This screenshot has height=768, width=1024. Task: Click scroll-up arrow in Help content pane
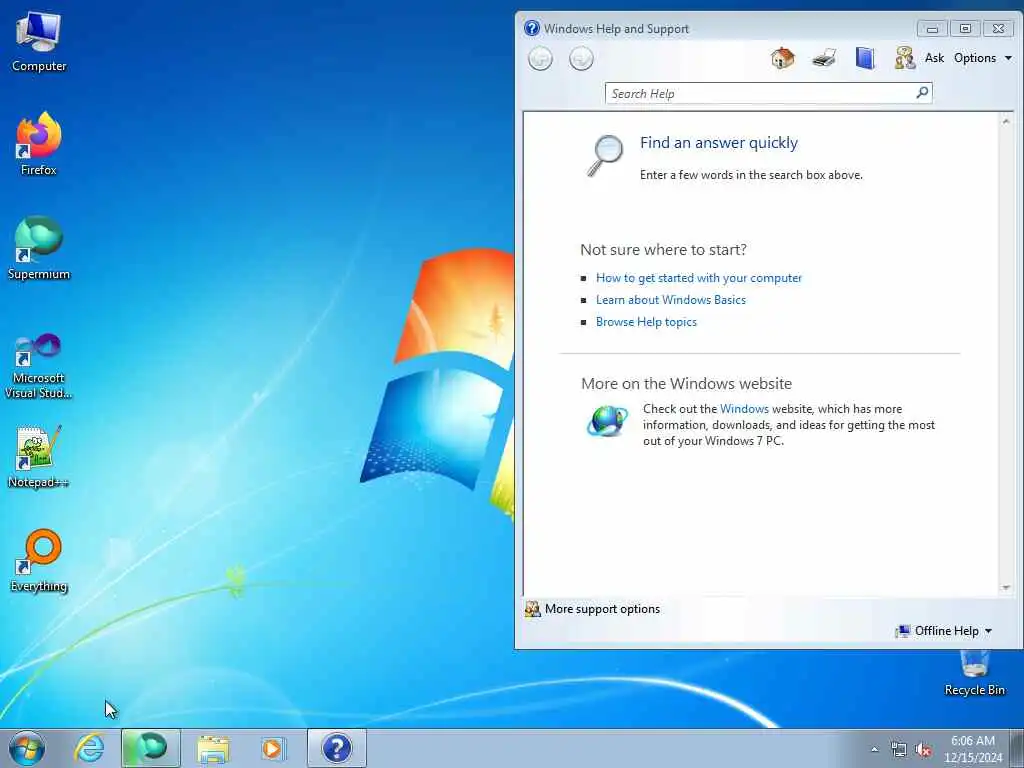tap(1006, 121)
